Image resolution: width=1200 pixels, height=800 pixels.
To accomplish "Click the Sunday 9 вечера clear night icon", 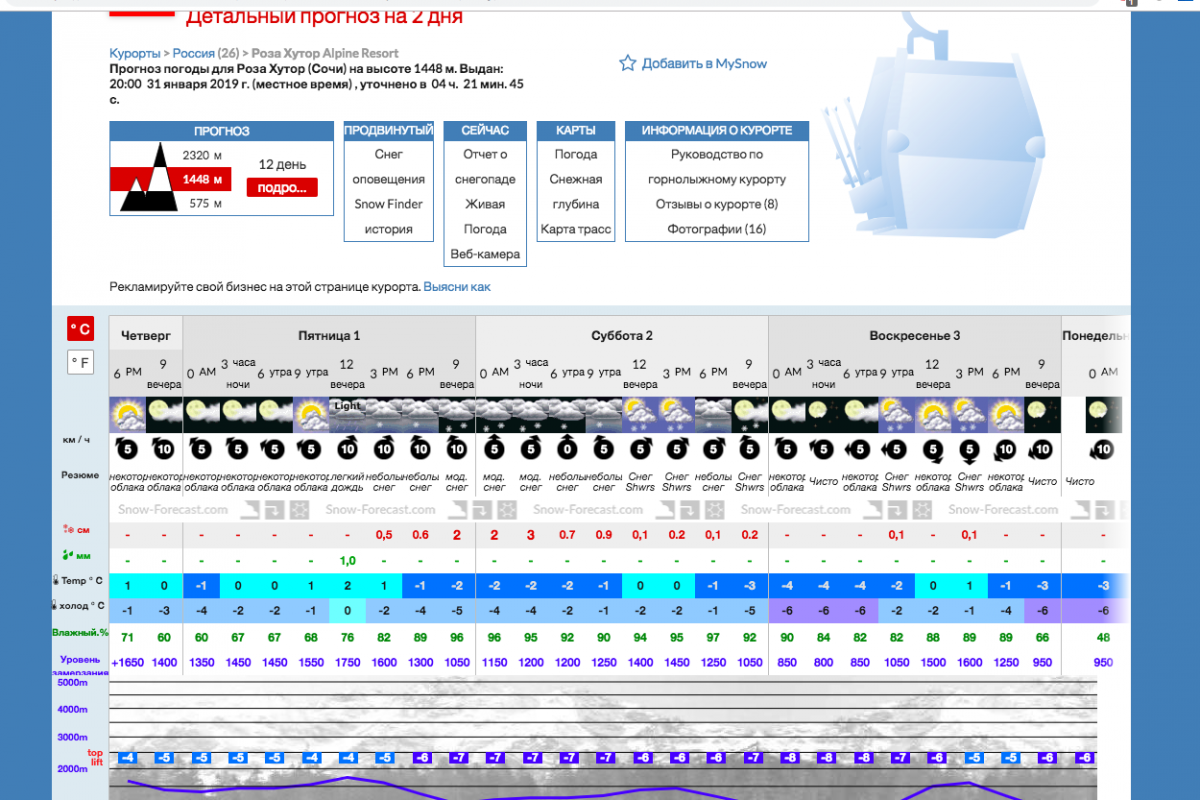I will (1042, 414).
